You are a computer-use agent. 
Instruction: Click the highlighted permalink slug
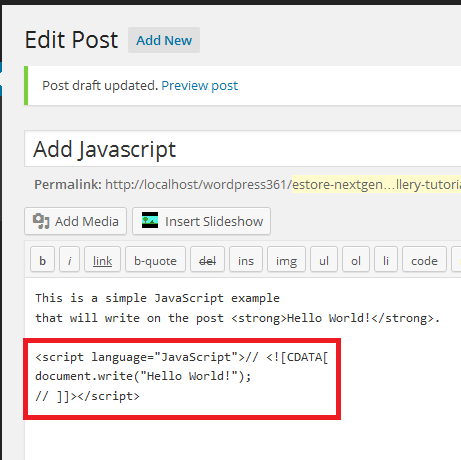(376, 184)
